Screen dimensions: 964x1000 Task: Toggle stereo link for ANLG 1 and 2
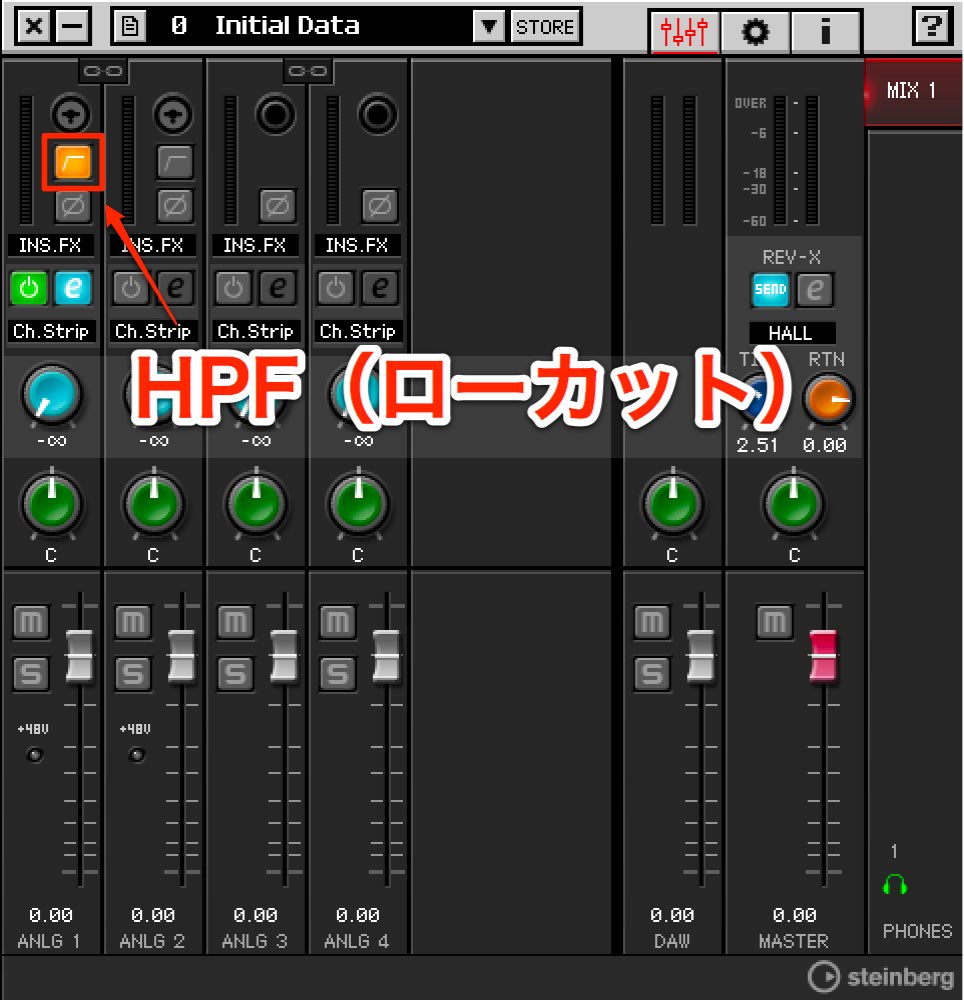coord(103,71)
